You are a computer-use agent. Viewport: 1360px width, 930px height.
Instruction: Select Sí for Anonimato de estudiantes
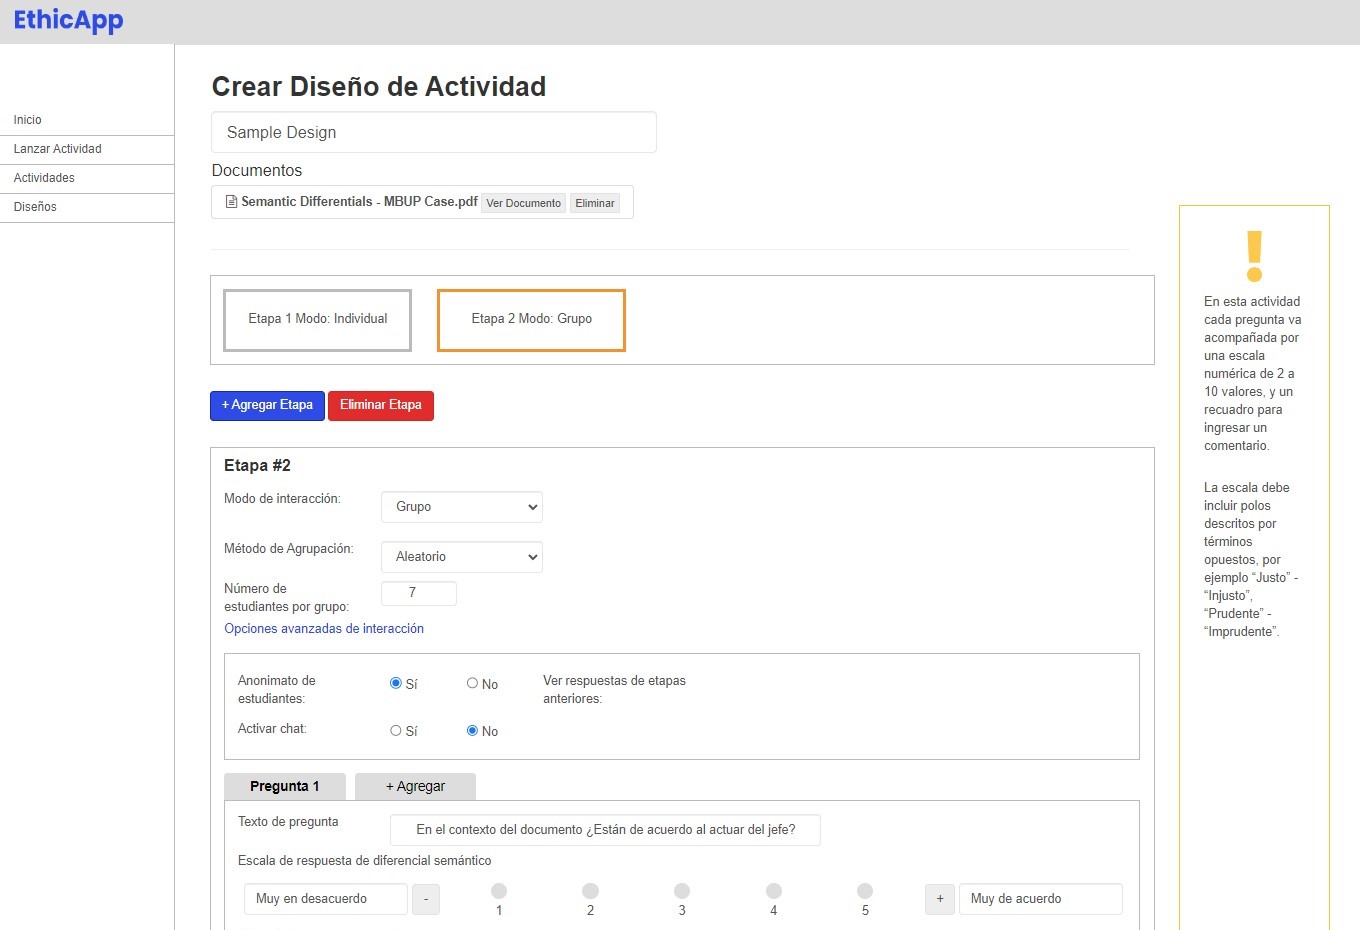coord(396,683)
